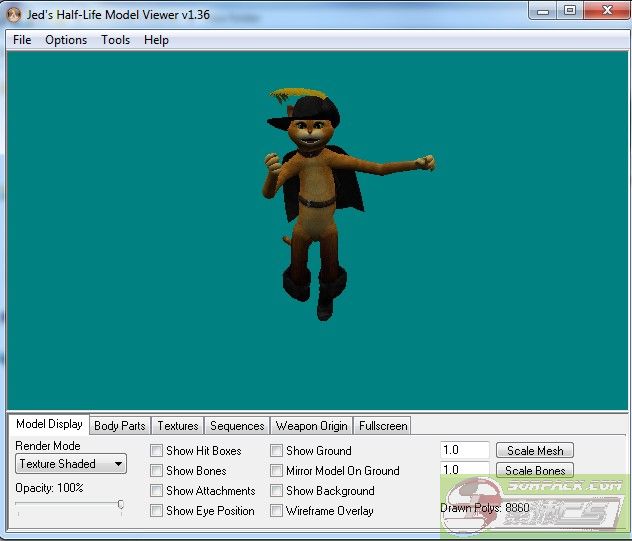632x541 pixels.
Task: Click the app icon in title bar
Action: tap(14, 14)
